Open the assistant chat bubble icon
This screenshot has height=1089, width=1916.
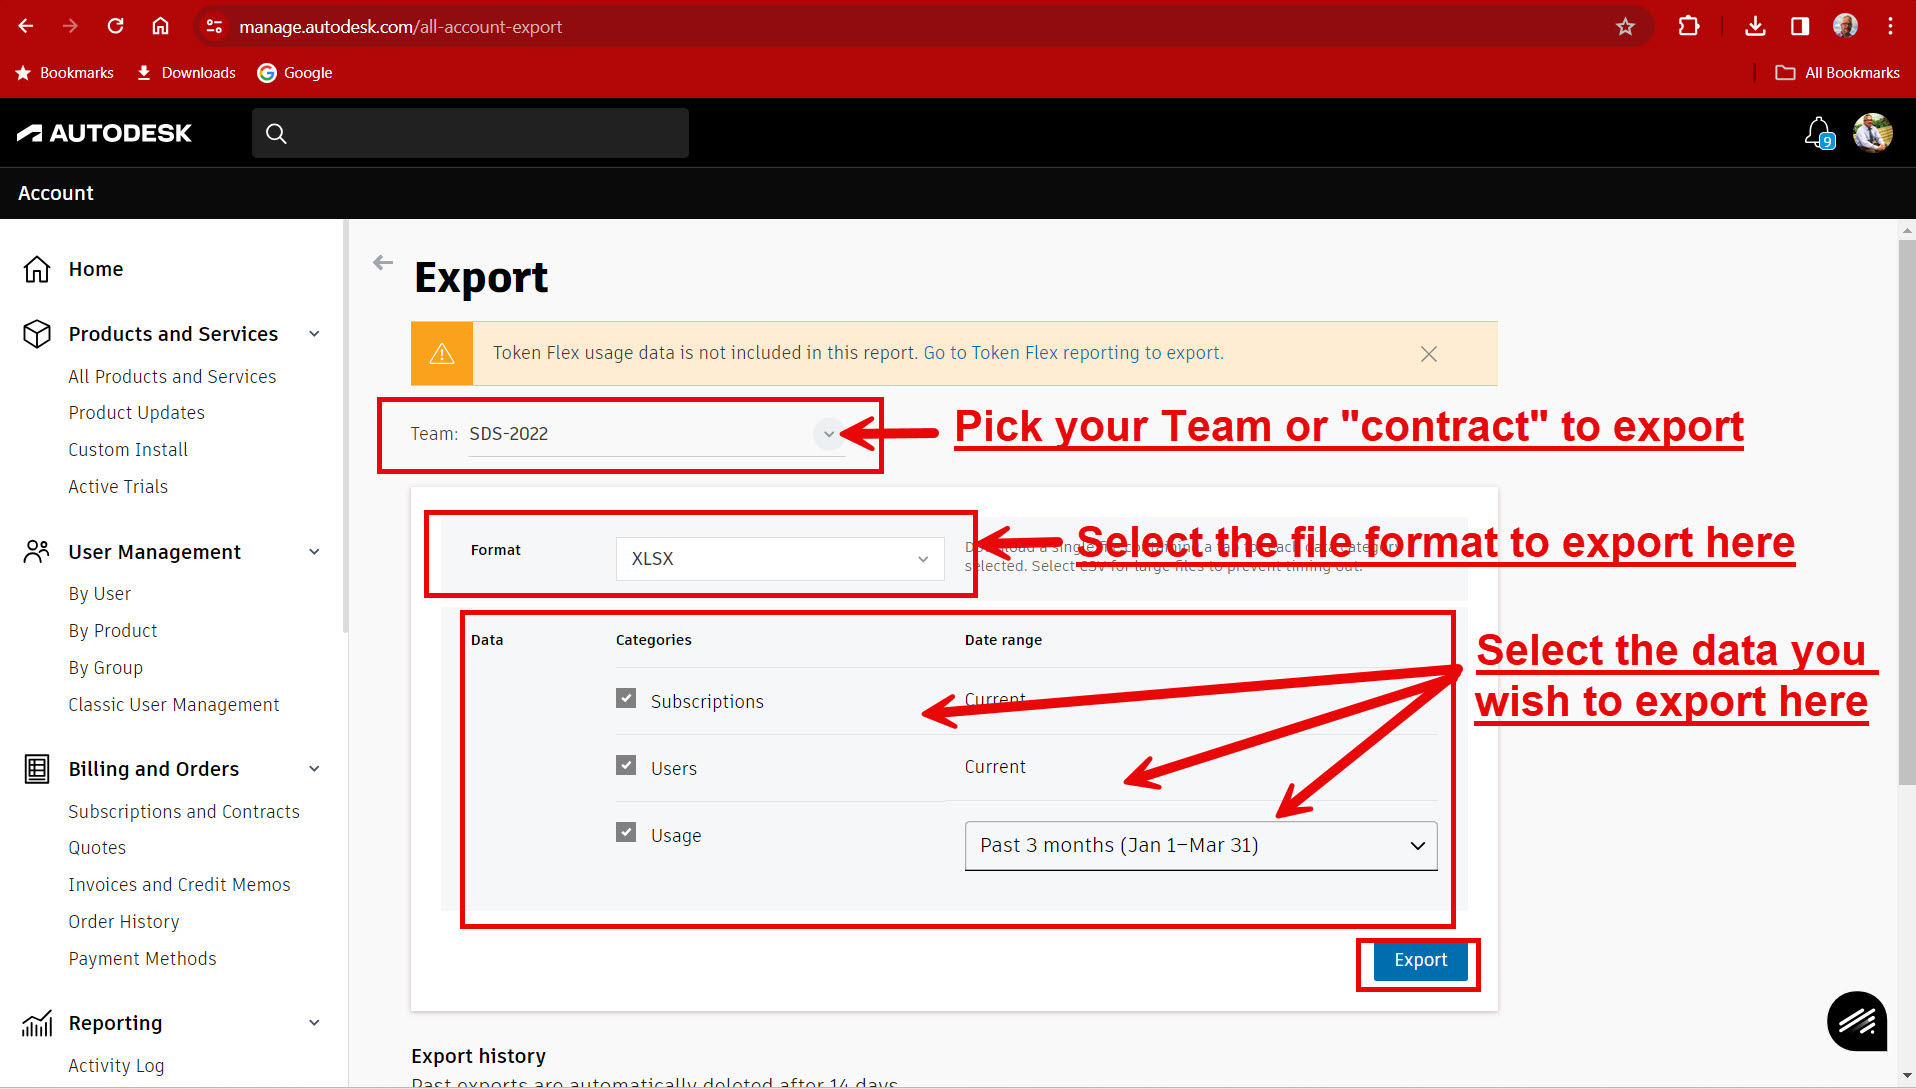coord(1857,1021)
